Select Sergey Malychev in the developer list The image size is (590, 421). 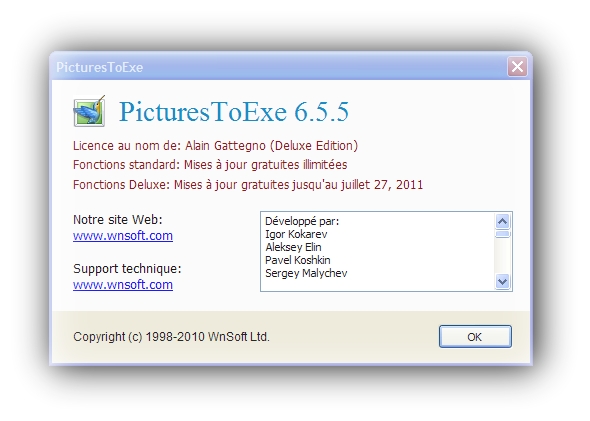tap(306, 273)
